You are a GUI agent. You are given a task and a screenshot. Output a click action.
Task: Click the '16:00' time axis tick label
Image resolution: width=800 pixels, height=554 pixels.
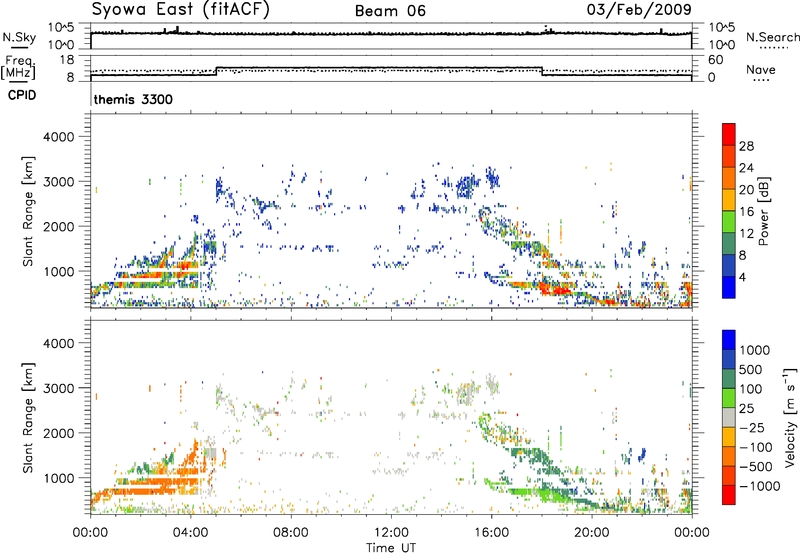pyautogui.click(x=491, y=532)
